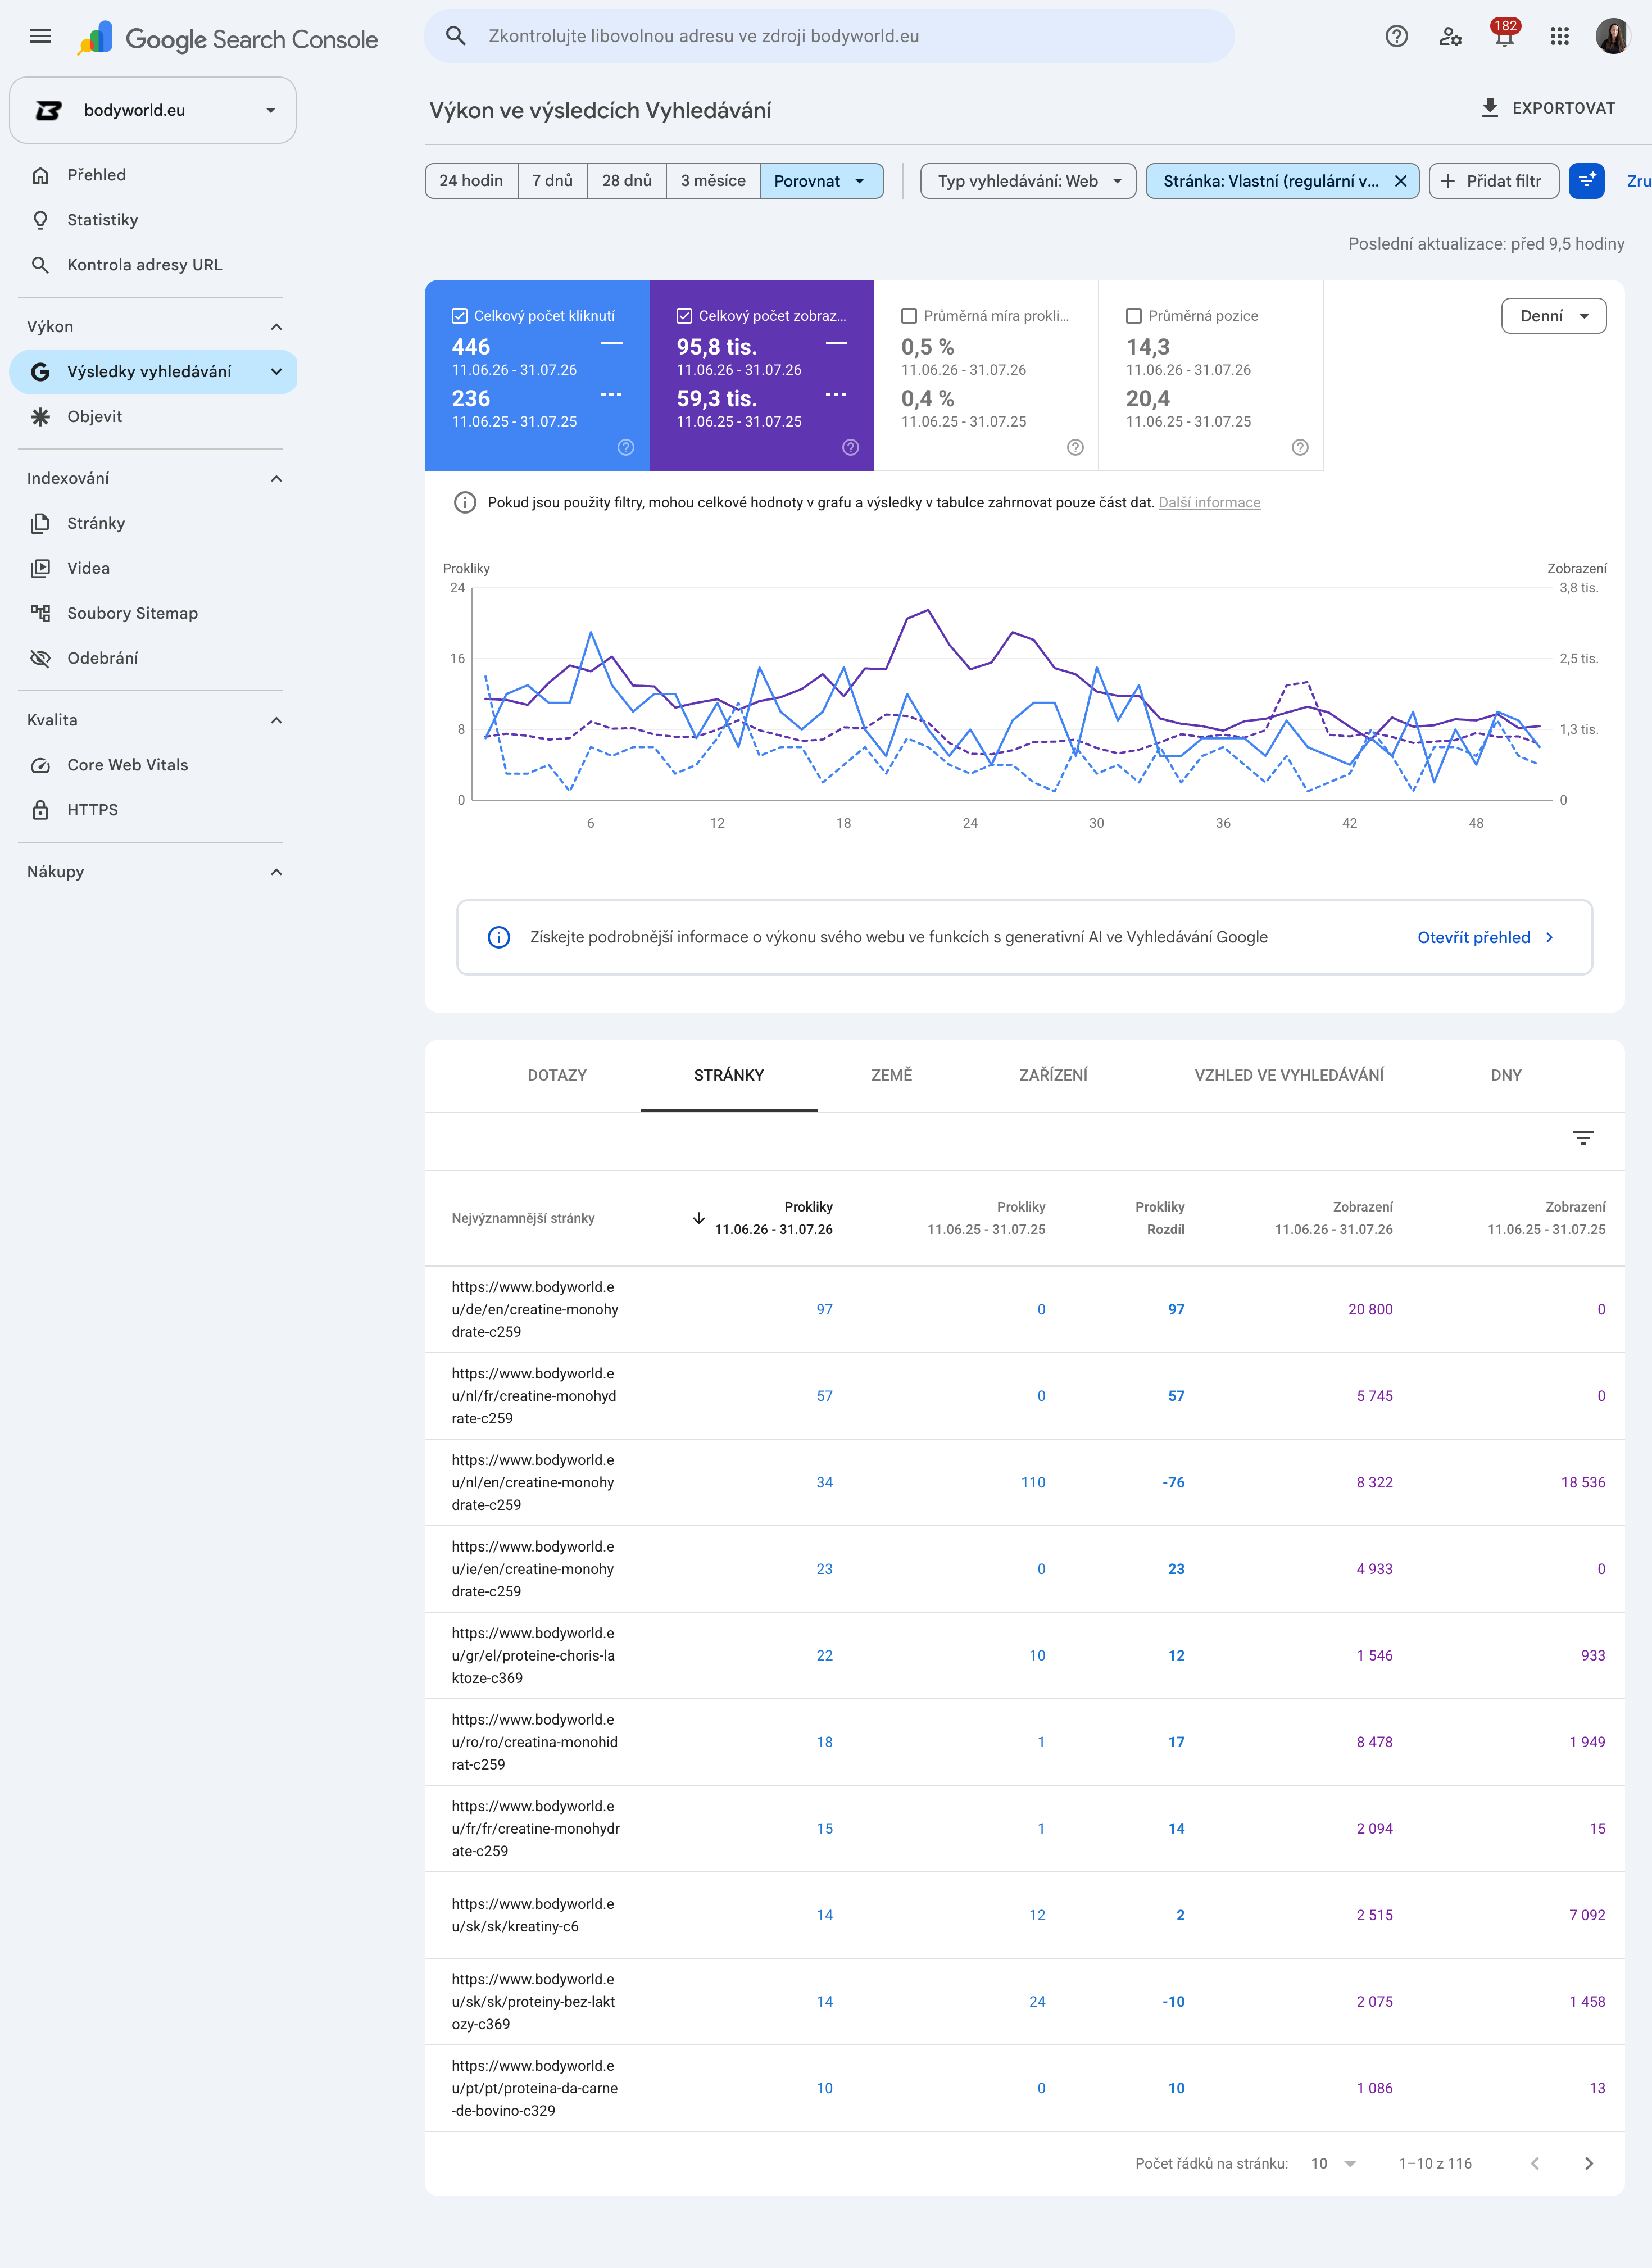
Task: Switch to the DOTAZY tab
Action: (557, 1075)
